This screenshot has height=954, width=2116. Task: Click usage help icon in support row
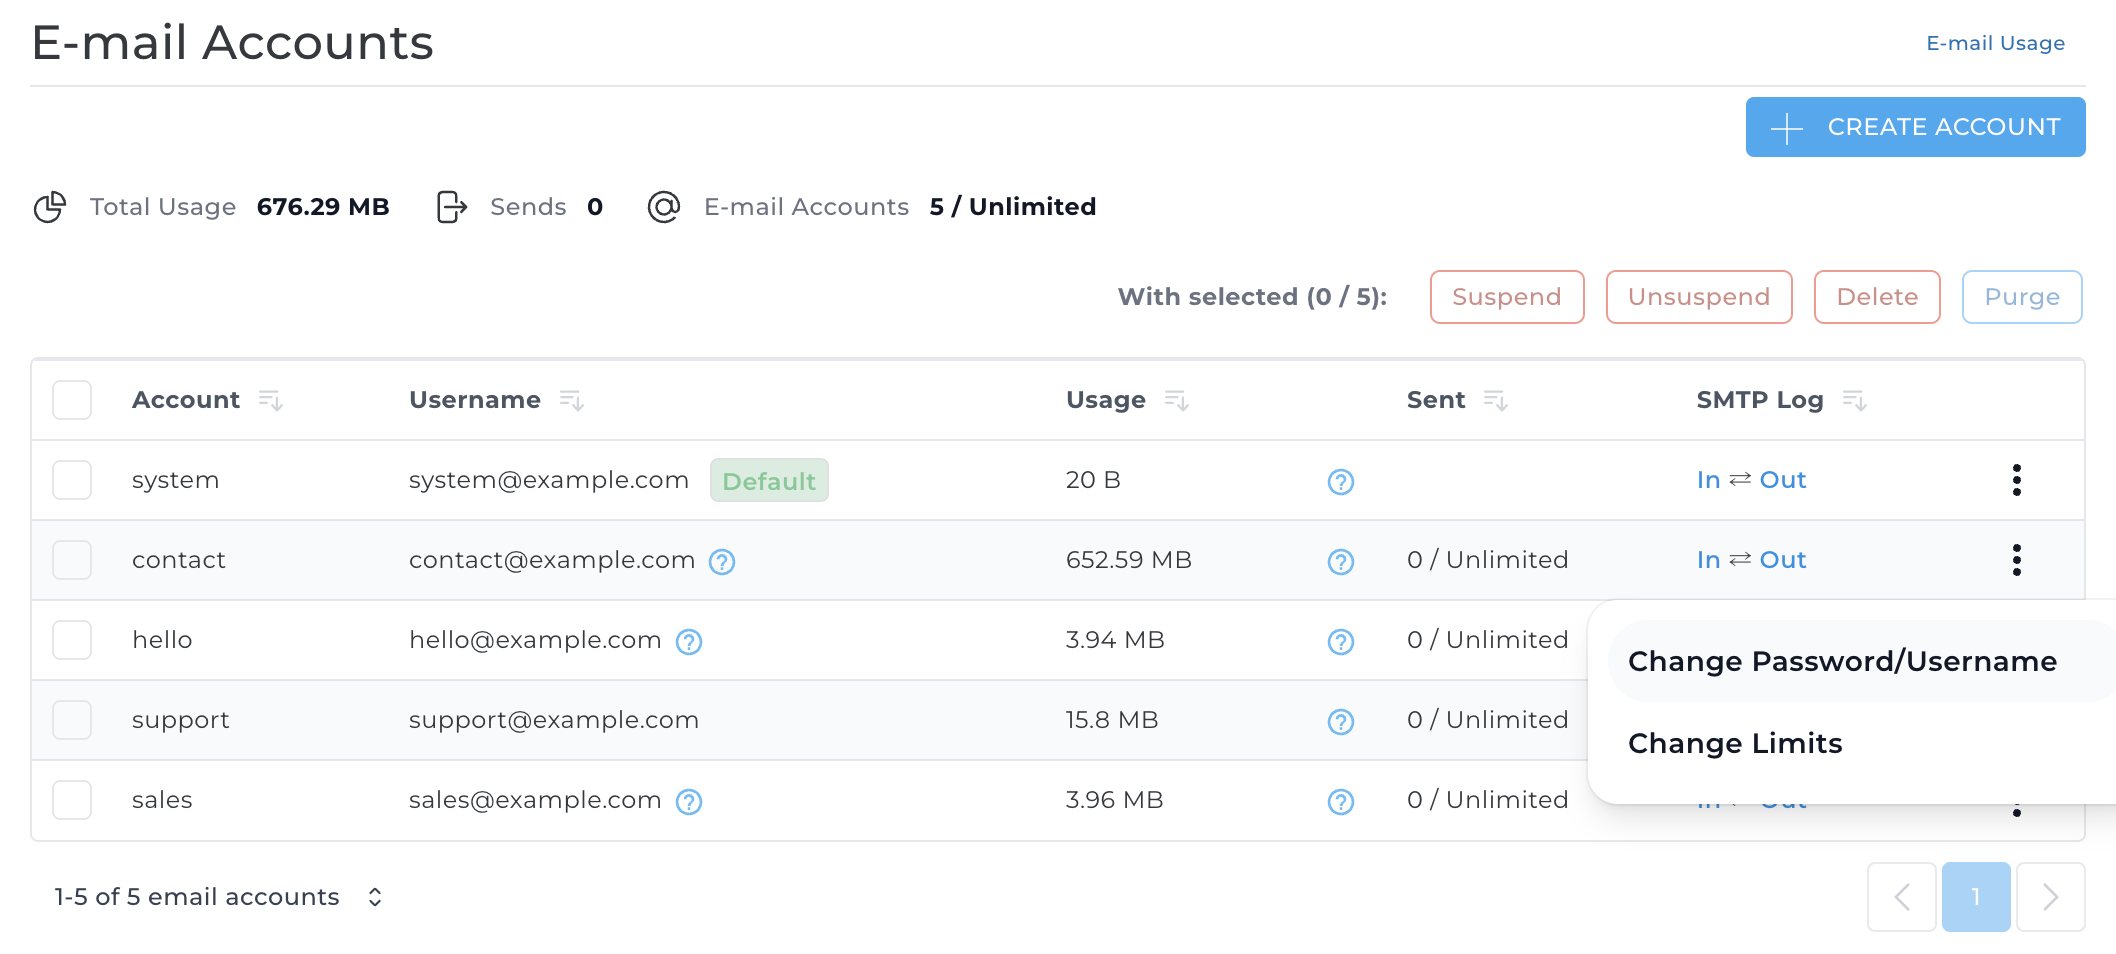[1340, 722]
